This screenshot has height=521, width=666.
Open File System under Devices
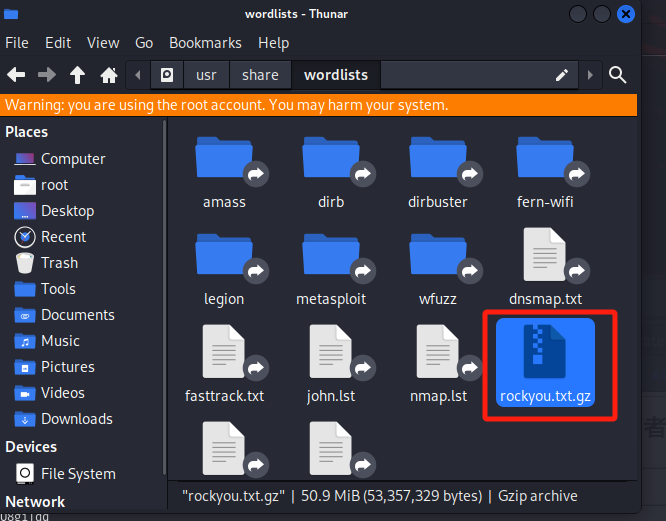[x=65, y=474]
